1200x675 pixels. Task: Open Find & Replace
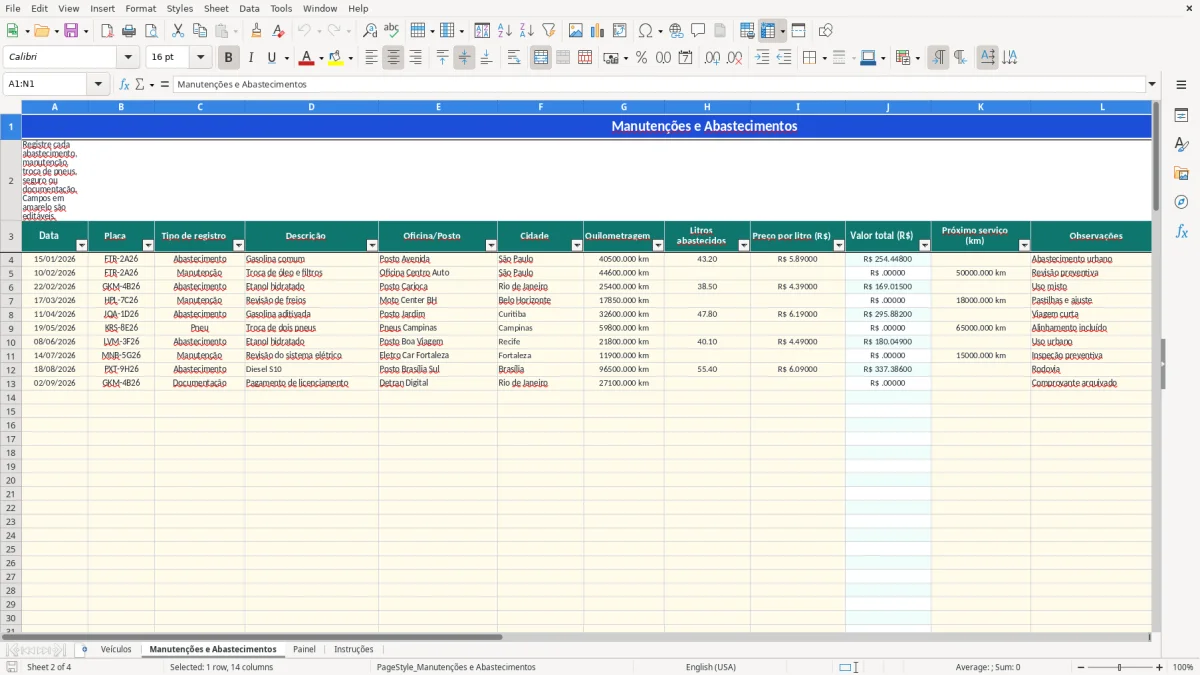(370, 31)
